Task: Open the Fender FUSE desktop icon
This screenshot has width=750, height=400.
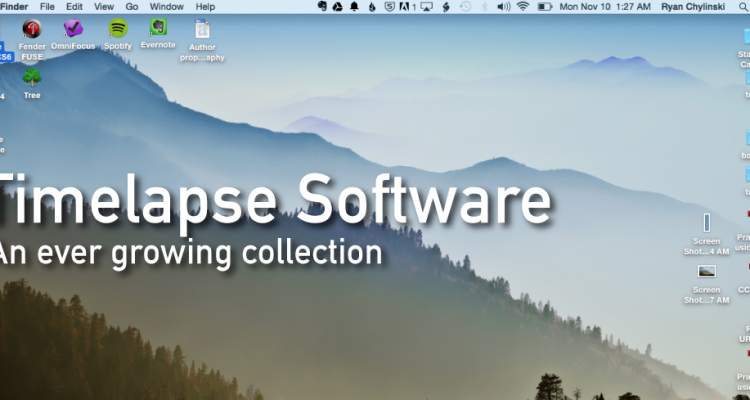Action: click(x=32, y=29)
